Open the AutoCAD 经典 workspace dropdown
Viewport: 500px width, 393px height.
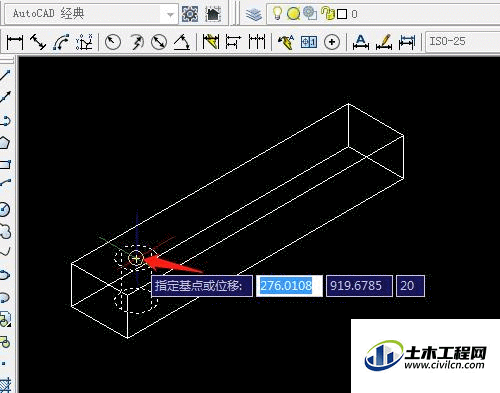(x=170, y=14)
